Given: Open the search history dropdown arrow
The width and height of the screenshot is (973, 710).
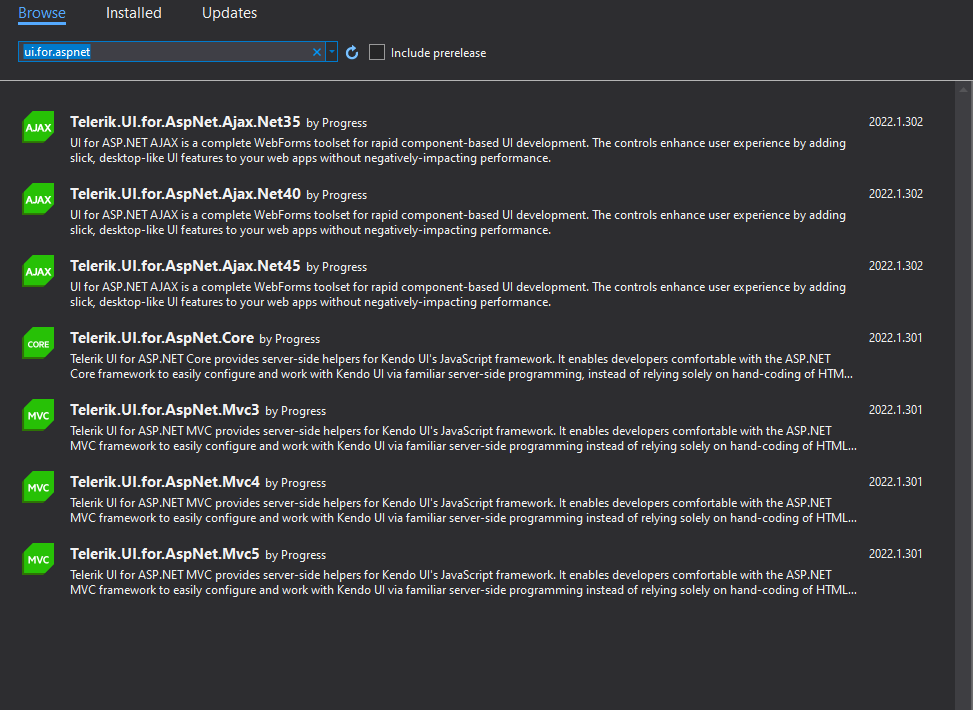Looking at the screenshot, I should tap(331, 52).
